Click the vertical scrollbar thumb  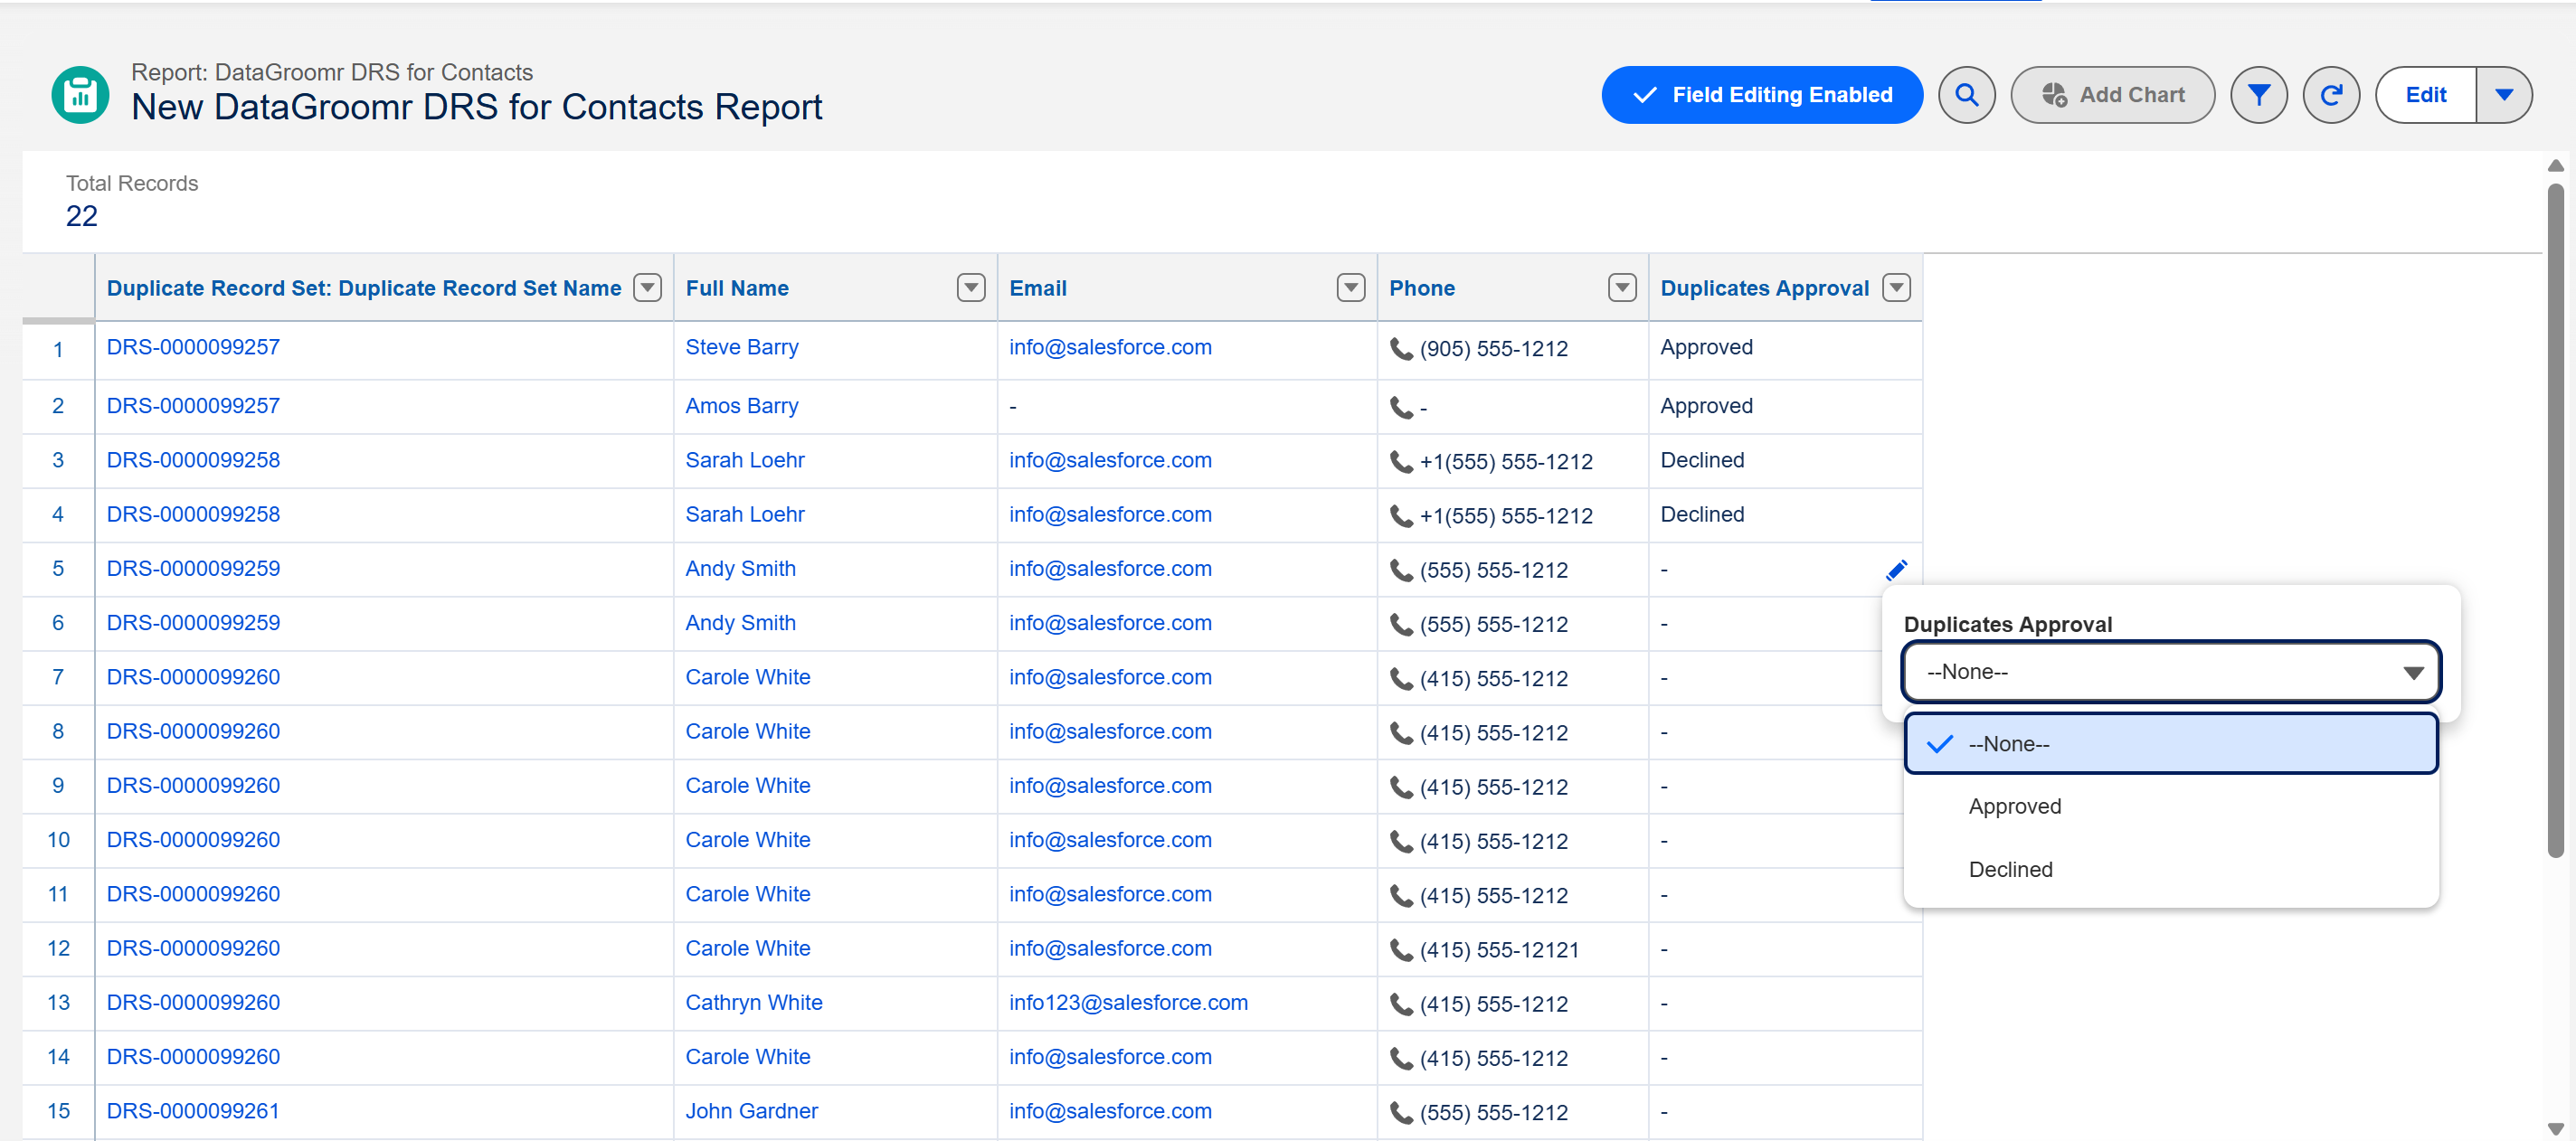tap(2555, 520)
